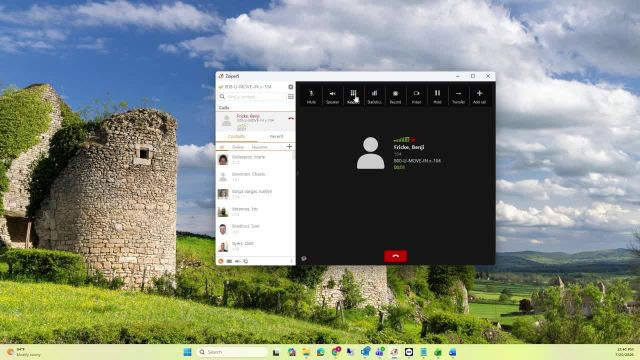Toggle the Speaker button
The image size is (640, 360).
[x=332, y=97]
